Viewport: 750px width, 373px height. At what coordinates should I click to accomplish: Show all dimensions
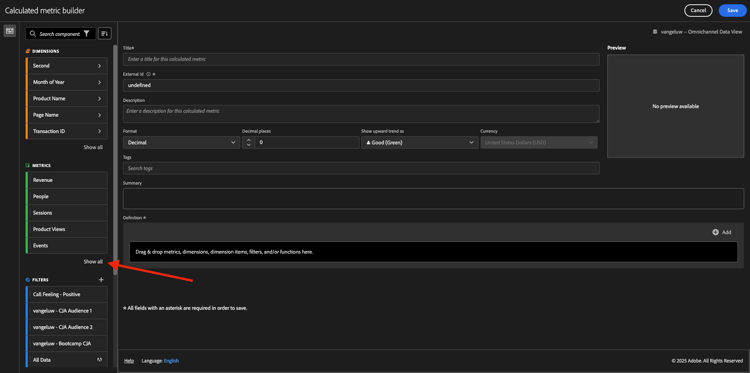[x=93, y=147]
